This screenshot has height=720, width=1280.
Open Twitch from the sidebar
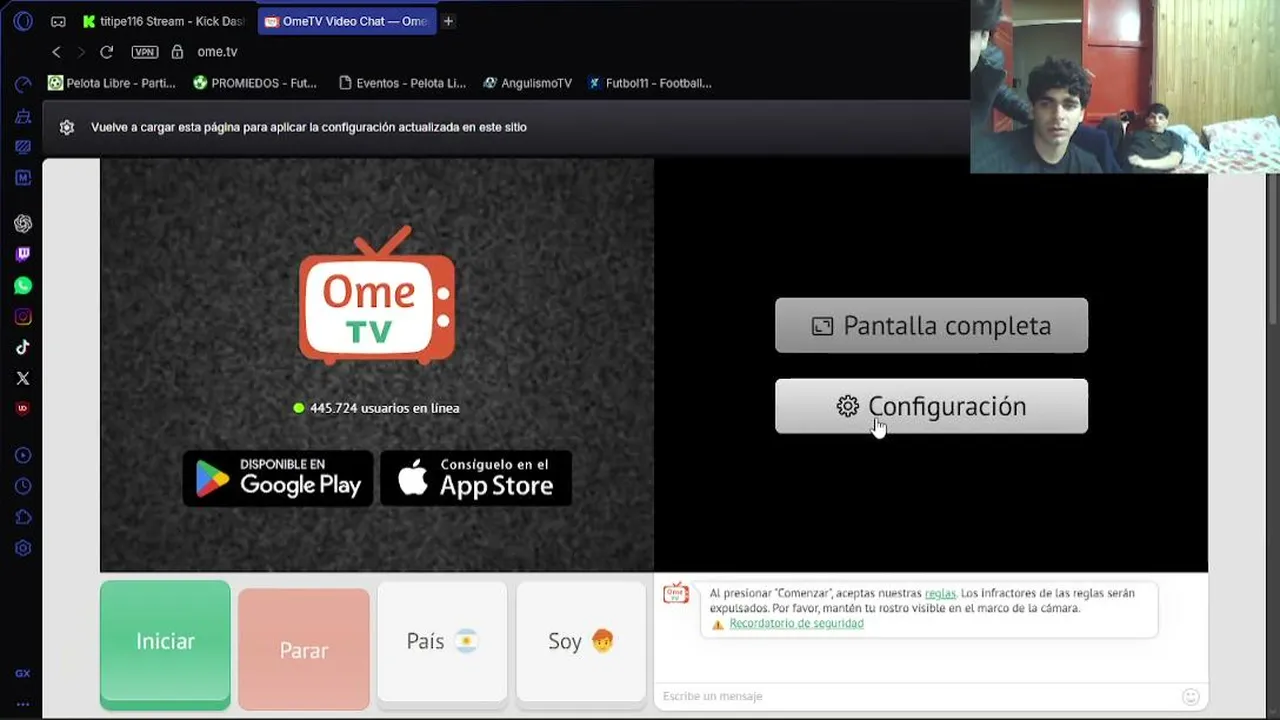[x=23, y=254]
